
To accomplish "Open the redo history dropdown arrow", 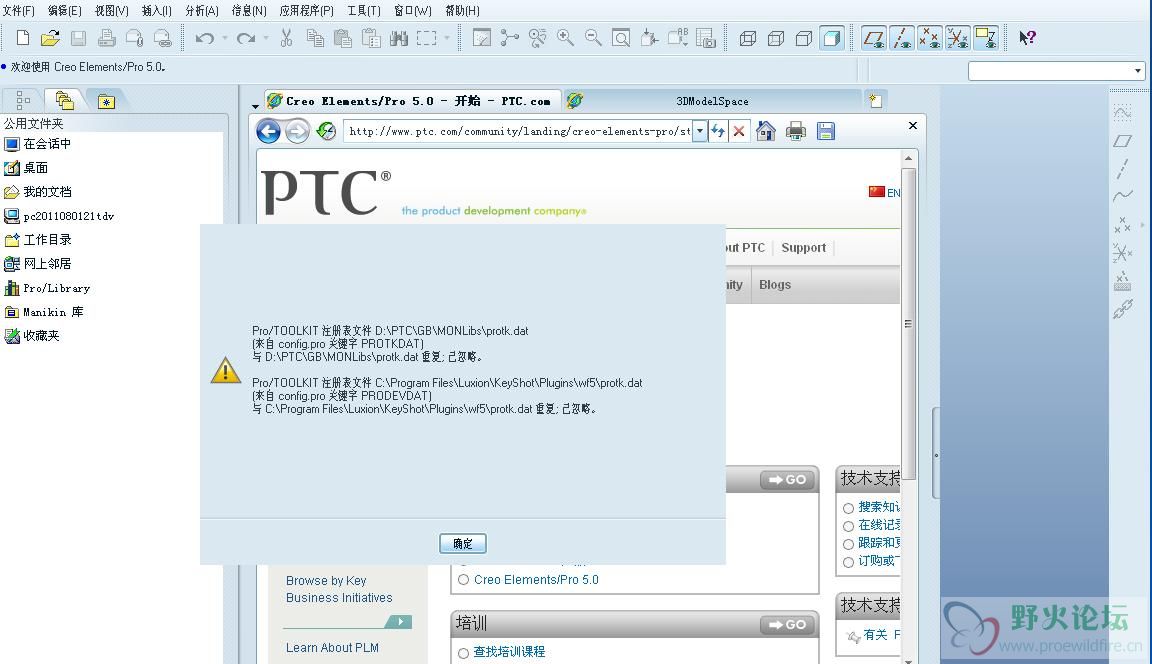I will (x=266, y=38).
